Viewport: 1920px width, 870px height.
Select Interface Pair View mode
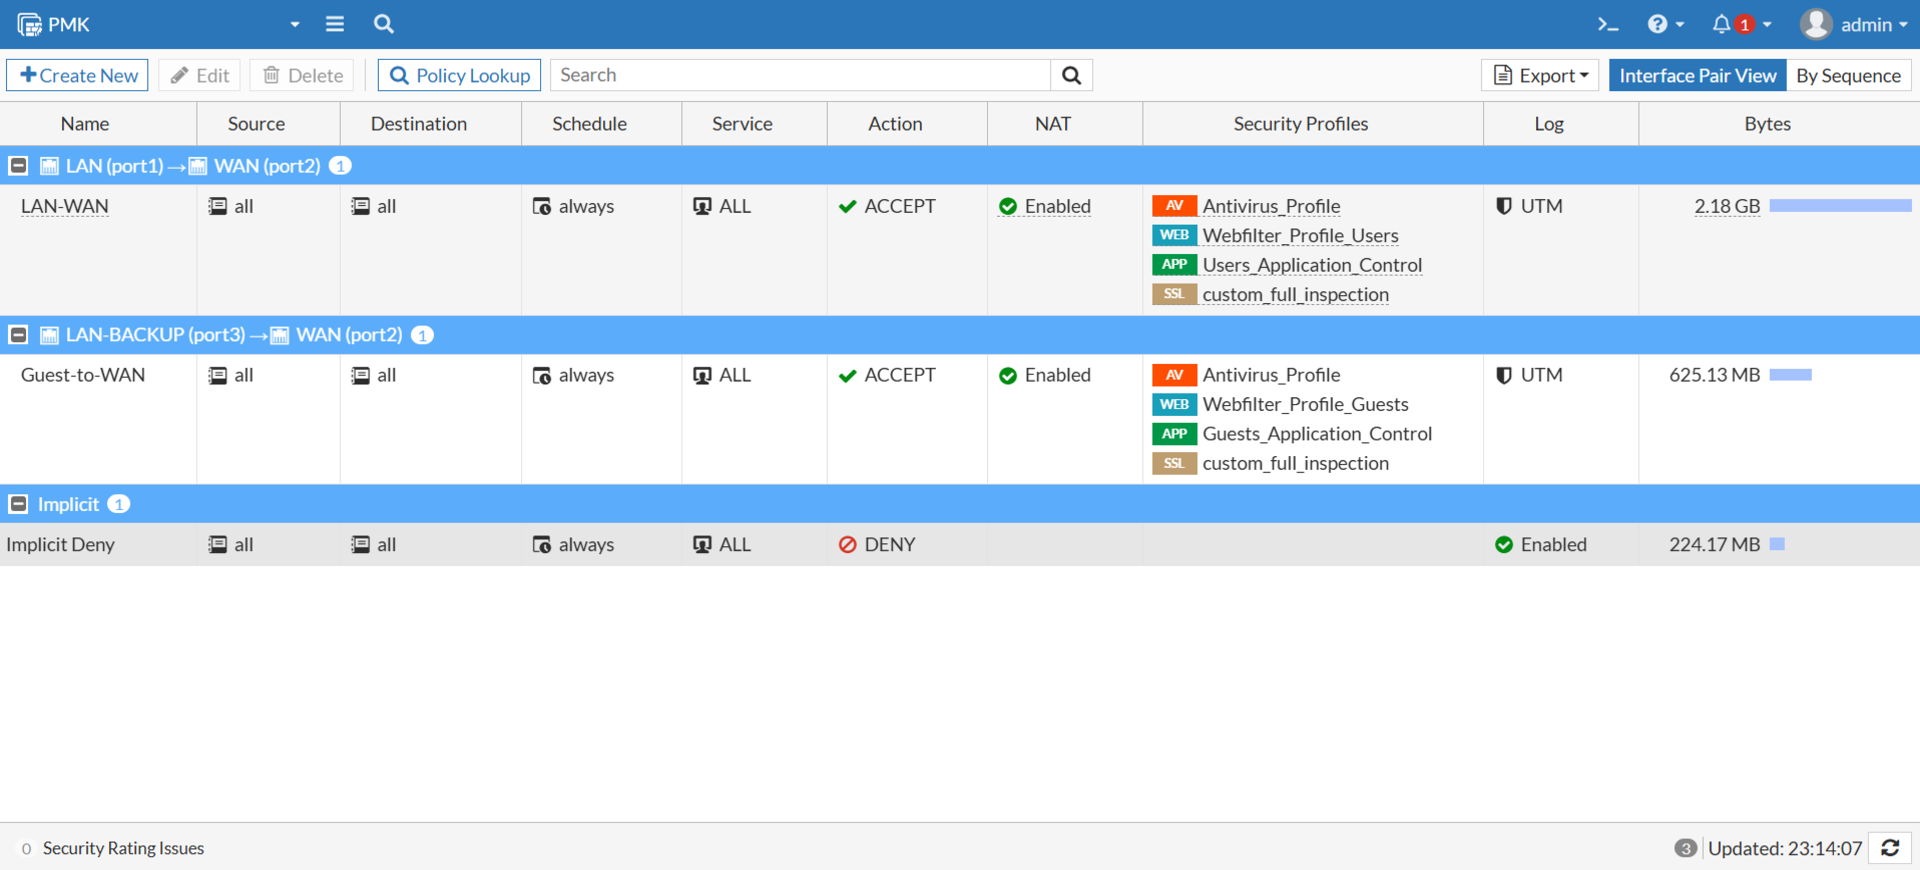(x=1697, y=75)
